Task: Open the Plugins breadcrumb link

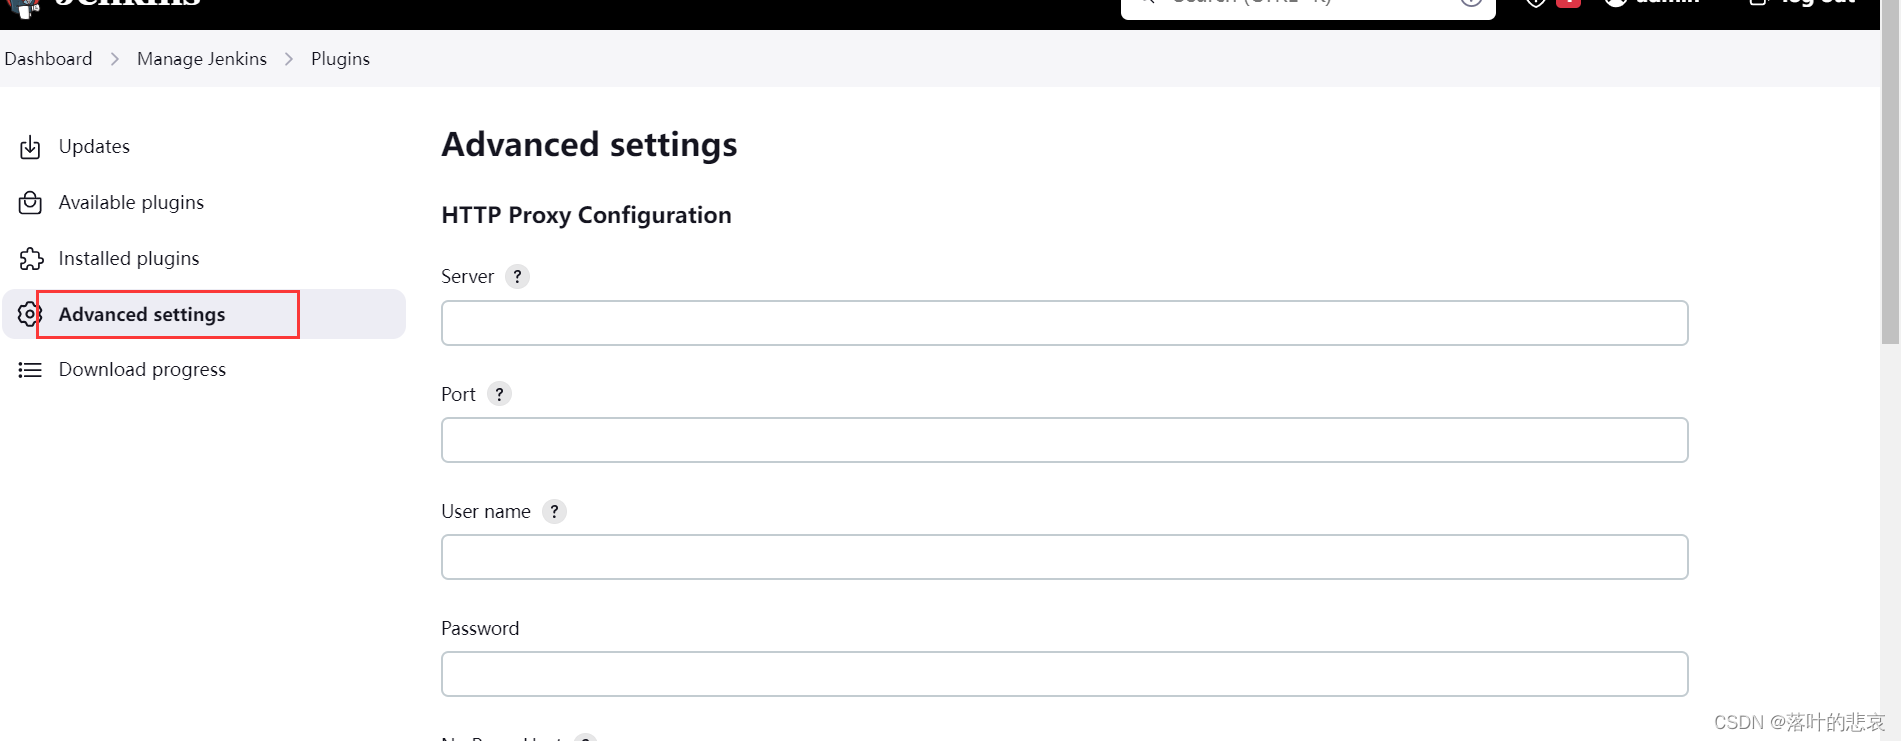Action: pos(340,59)
